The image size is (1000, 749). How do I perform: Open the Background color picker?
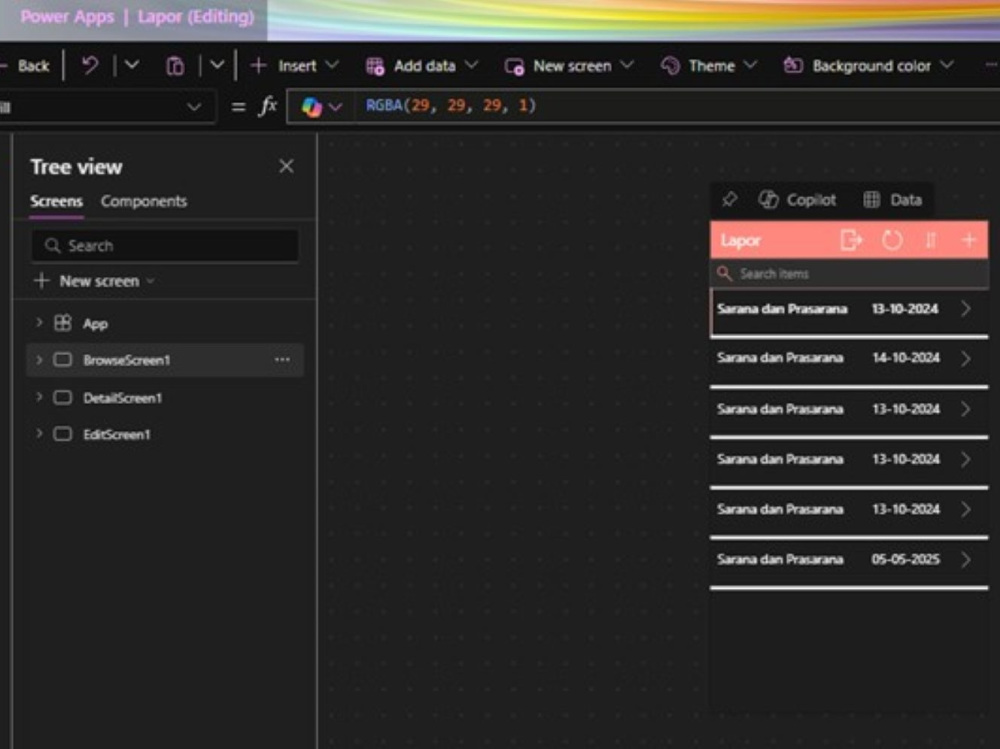coord(869,66)
